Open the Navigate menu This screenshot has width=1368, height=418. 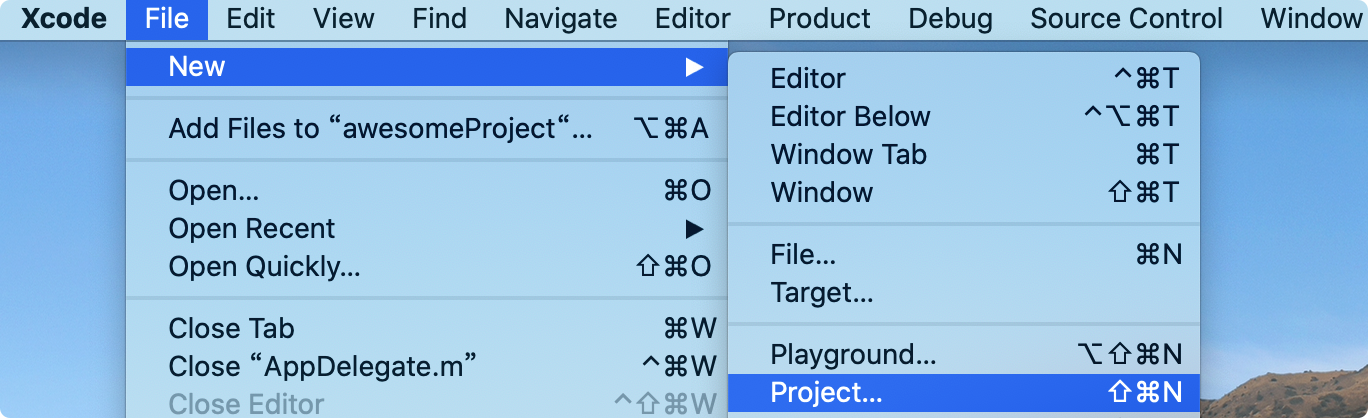(560, 19)
